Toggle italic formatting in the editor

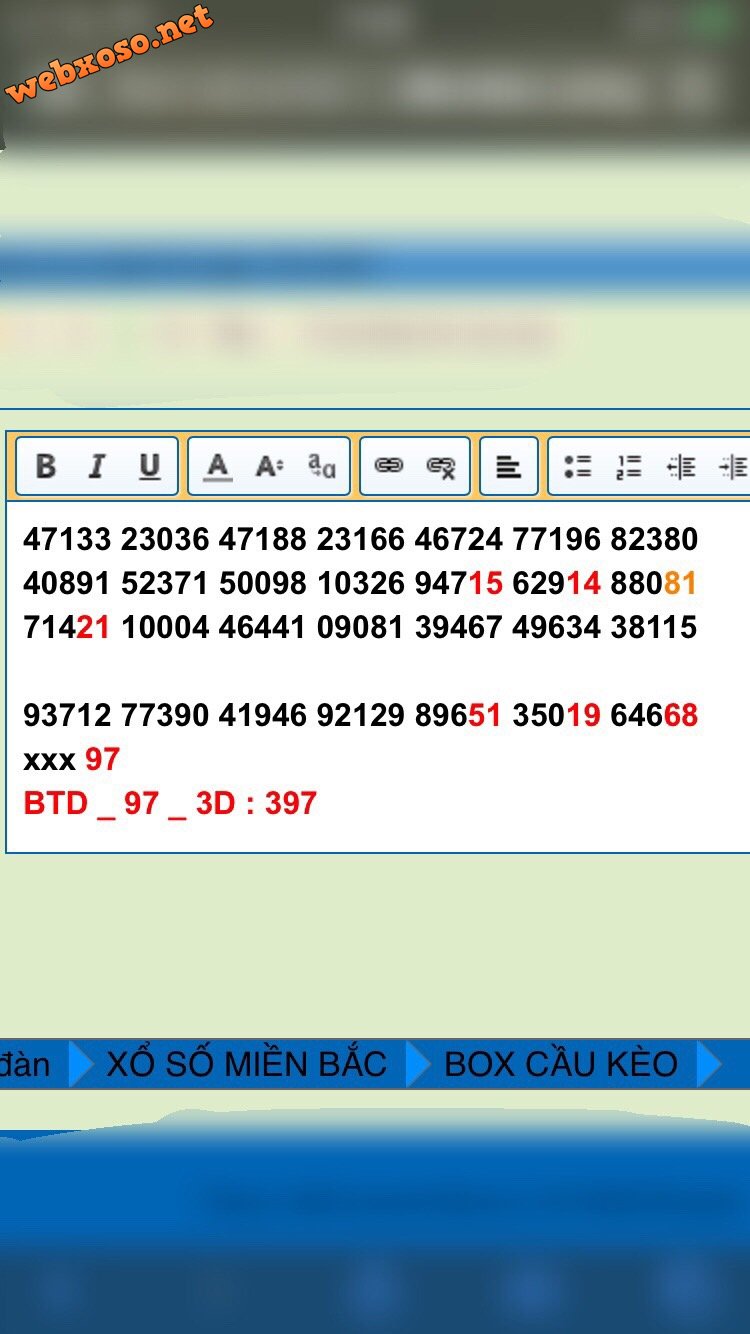tap(97, 466)
